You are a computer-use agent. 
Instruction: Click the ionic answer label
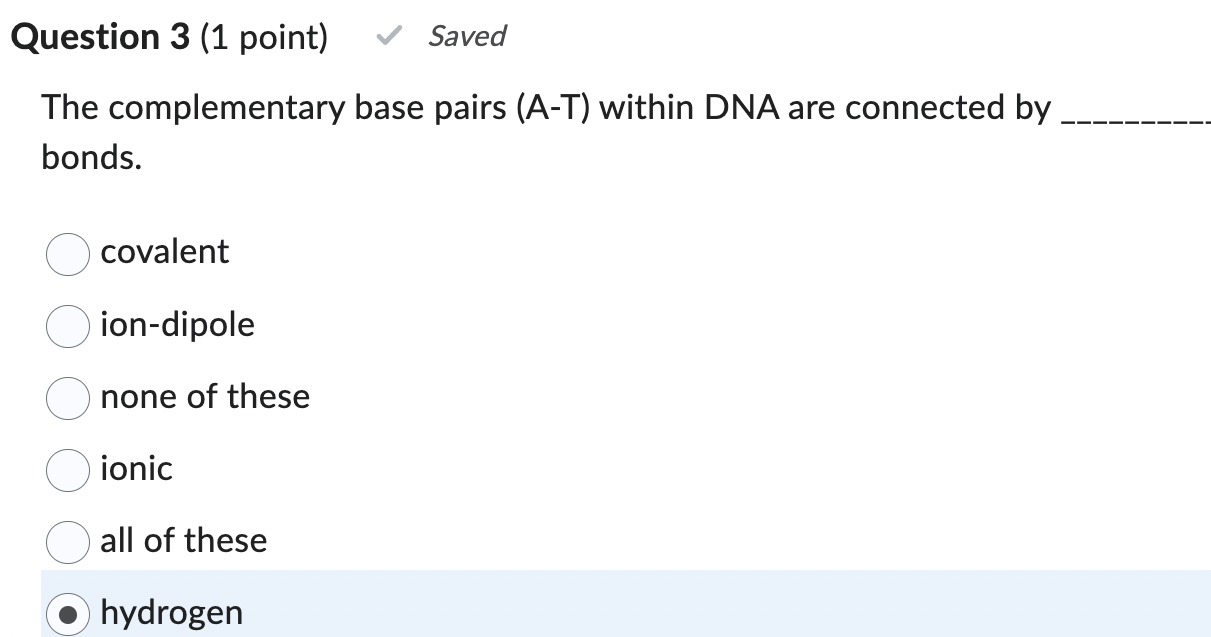point(136,468)
